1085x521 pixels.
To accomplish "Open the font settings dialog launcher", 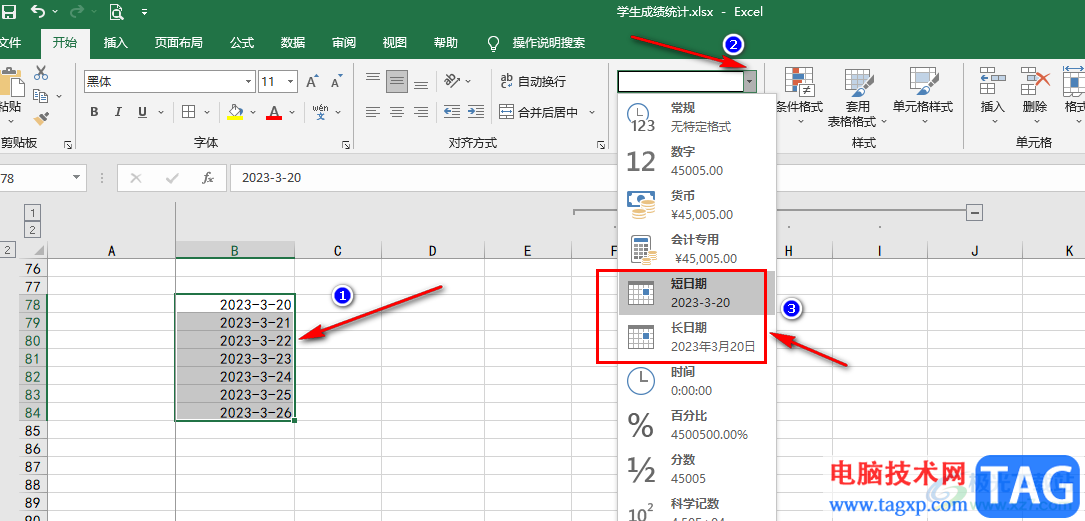I will (345, 144).
